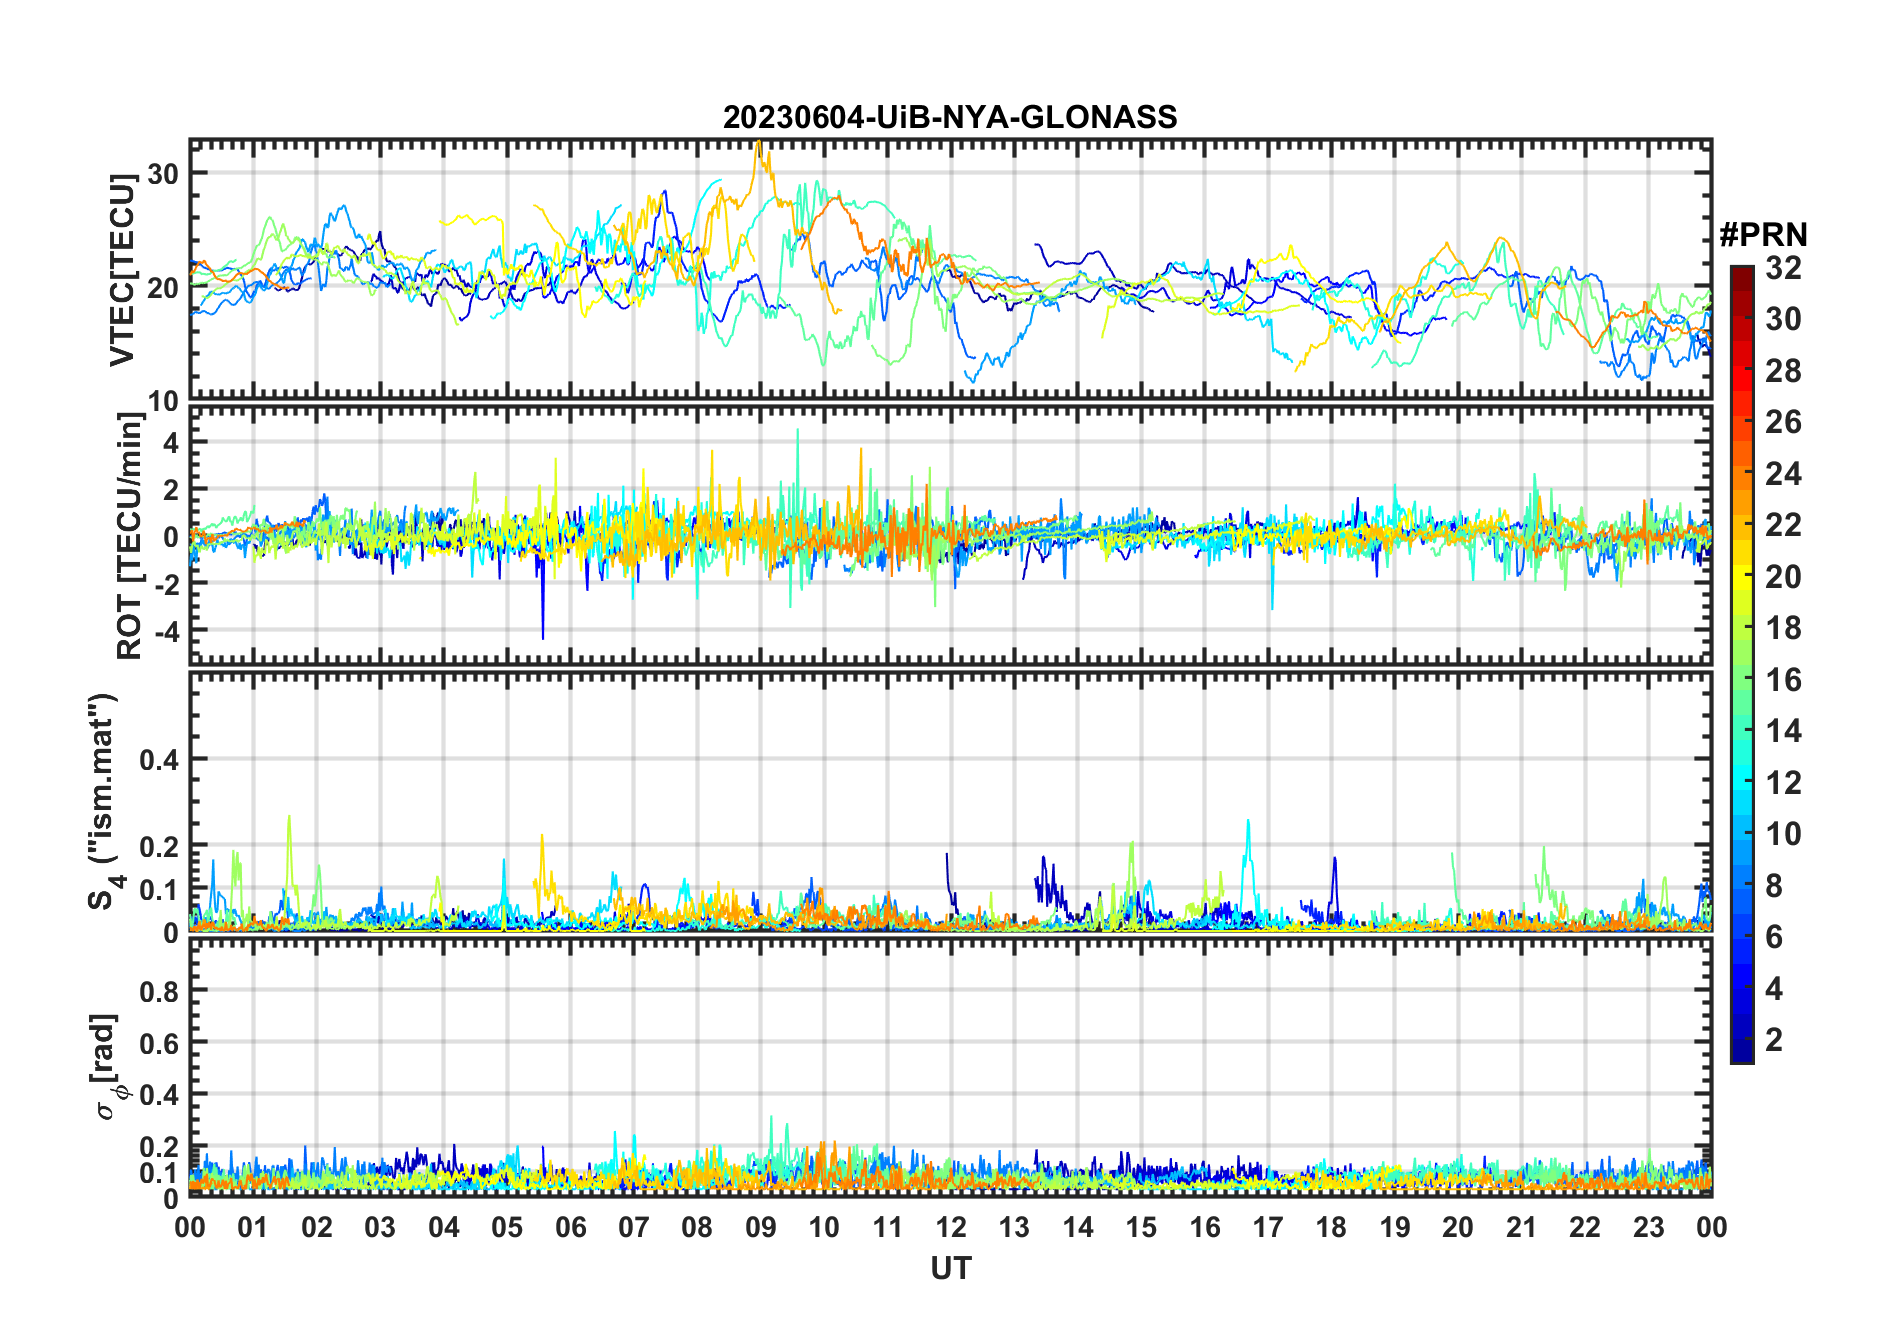
Task: Click the #PRN colorbar title
Action: (x=1764, y=235)
